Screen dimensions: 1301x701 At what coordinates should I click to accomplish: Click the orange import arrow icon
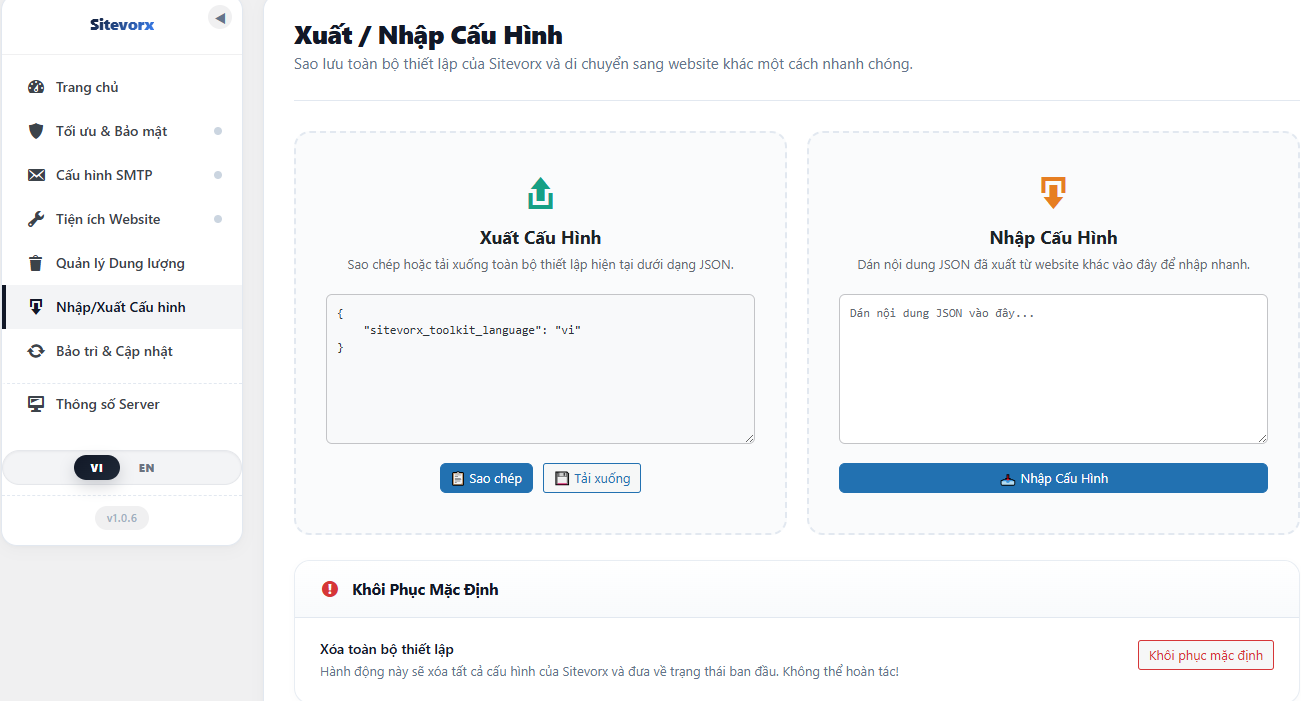click(1053, 192)
